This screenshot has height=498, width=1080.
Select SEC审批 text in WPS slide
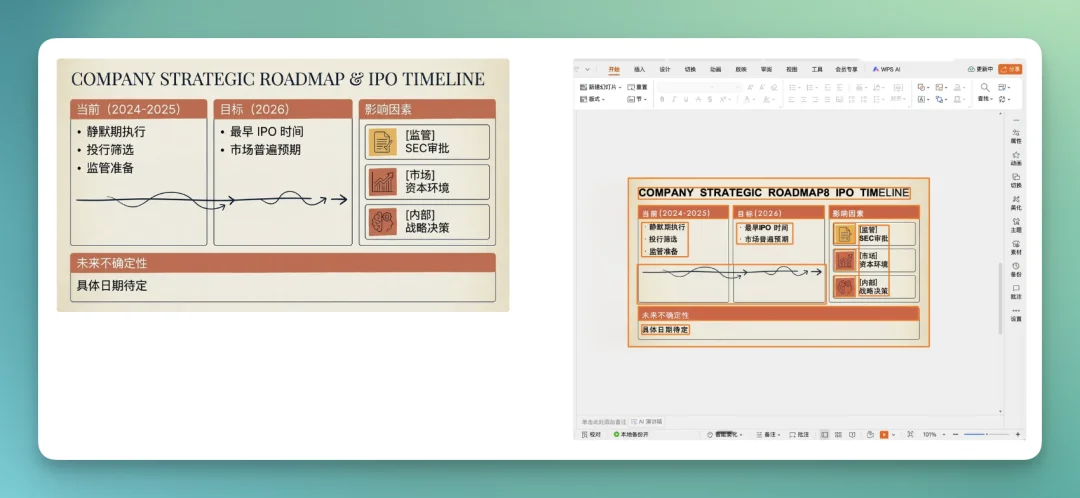point(873,238)
